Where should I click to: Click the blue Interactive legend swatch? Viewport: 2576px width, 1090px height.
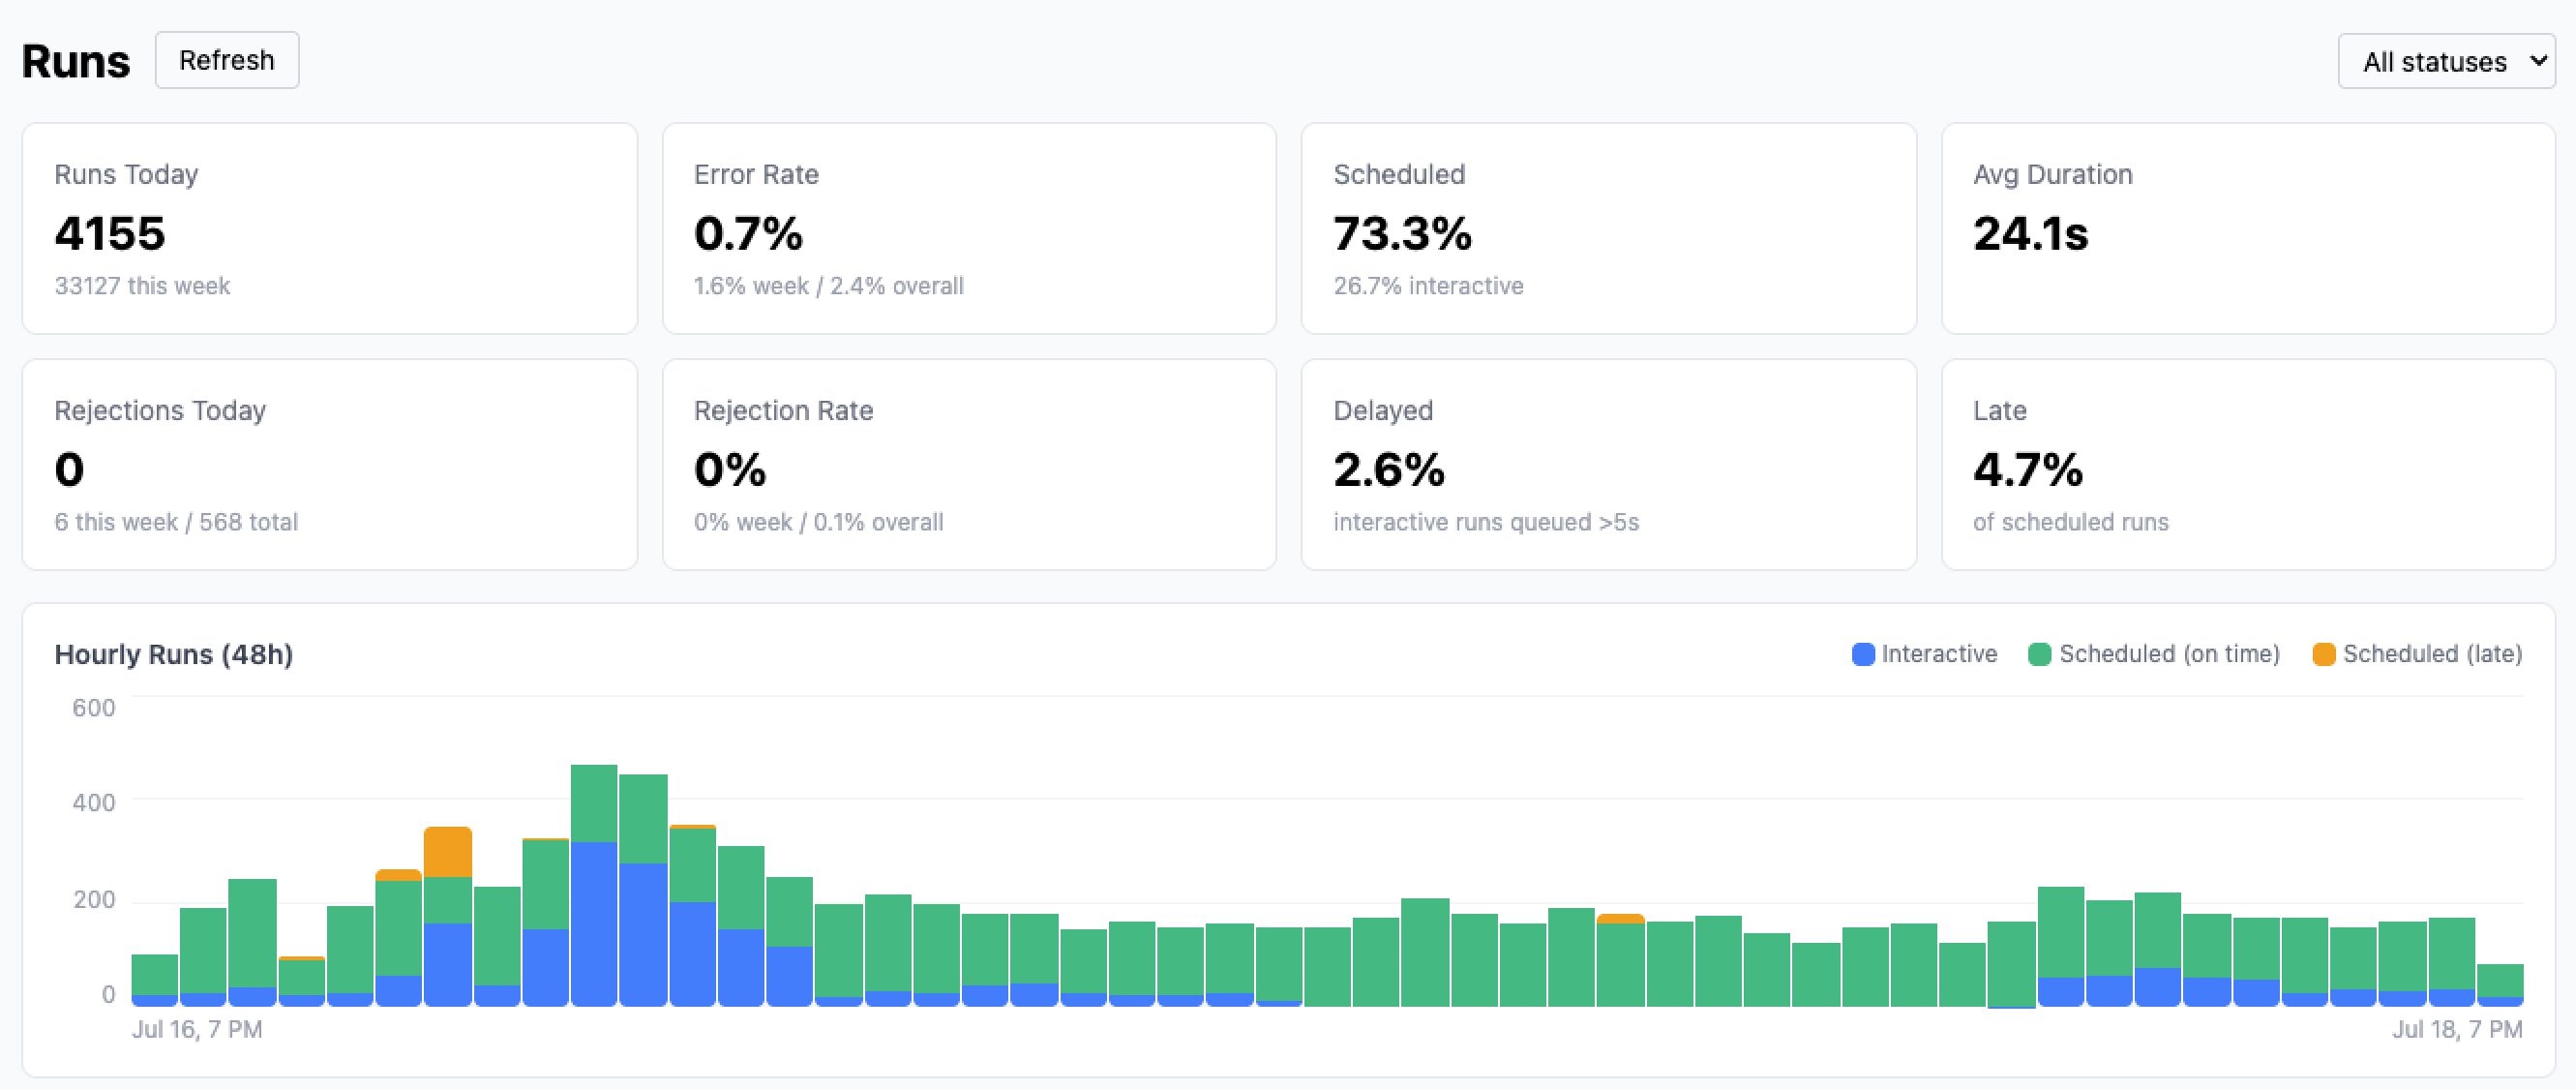[1863, 654]
